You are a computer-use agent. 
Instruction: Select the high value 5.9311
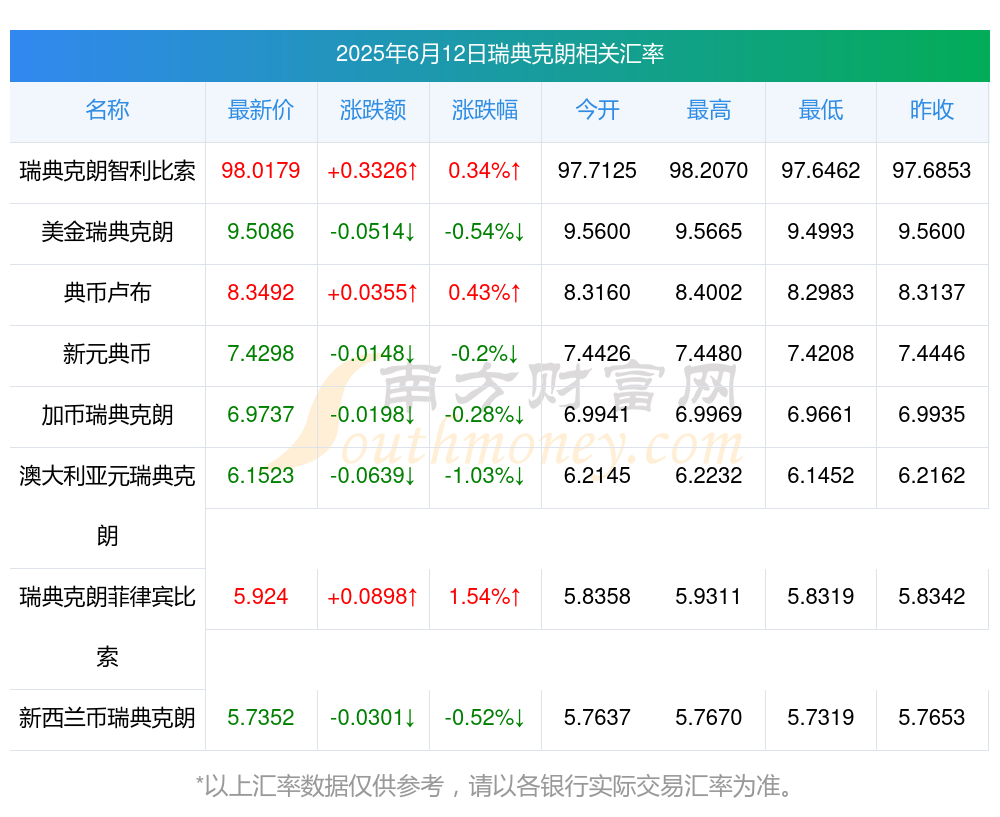[709, 597]
